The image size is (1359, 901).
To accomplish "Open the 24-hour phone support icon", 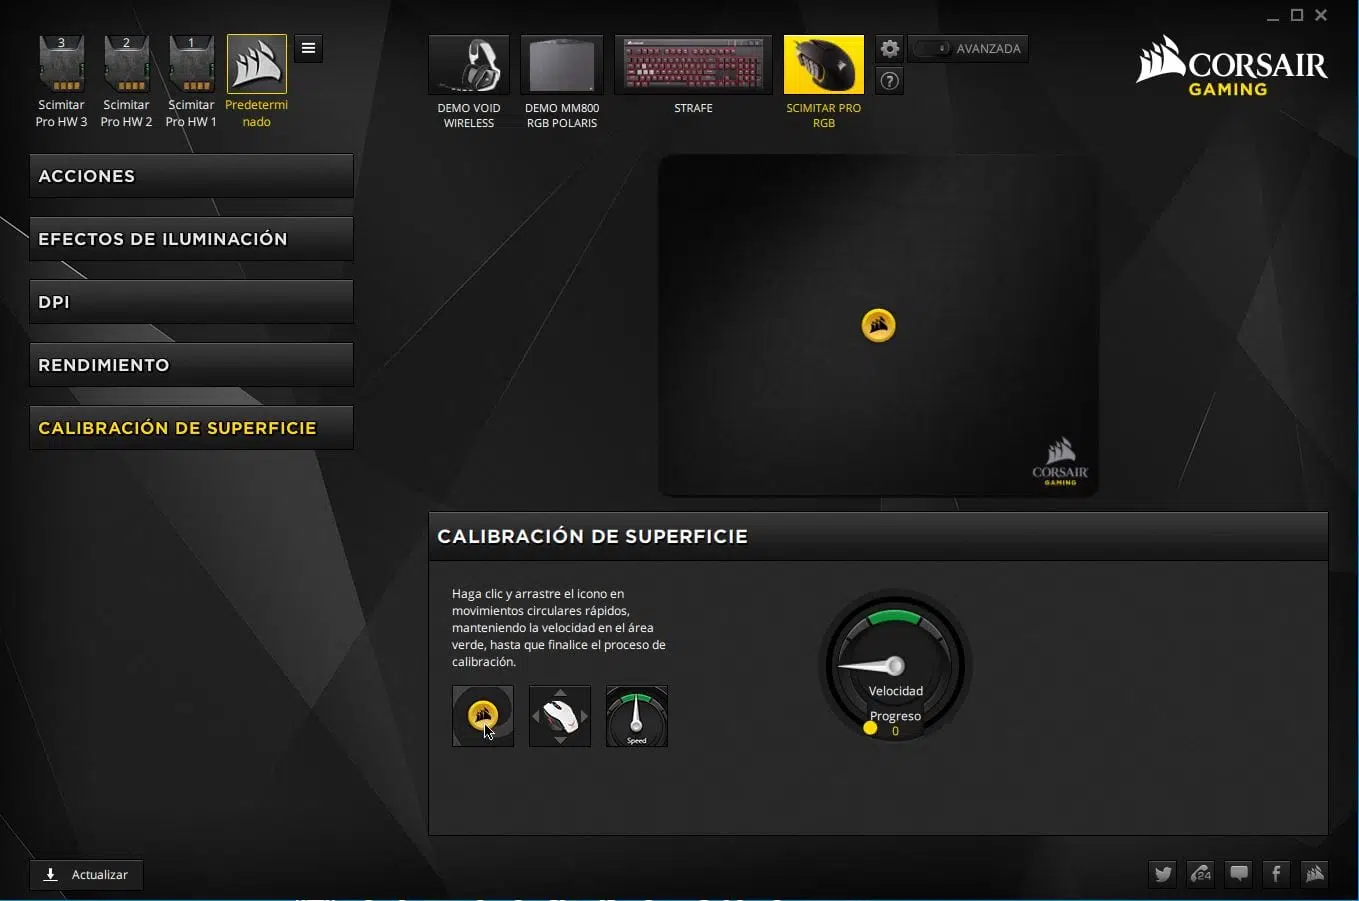I will tap(1201, 874).
